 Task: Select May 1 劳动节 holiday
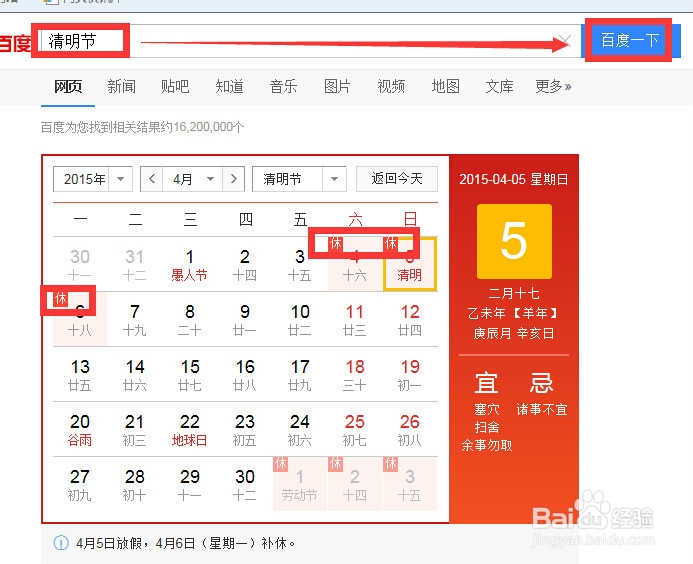[300, 484]
